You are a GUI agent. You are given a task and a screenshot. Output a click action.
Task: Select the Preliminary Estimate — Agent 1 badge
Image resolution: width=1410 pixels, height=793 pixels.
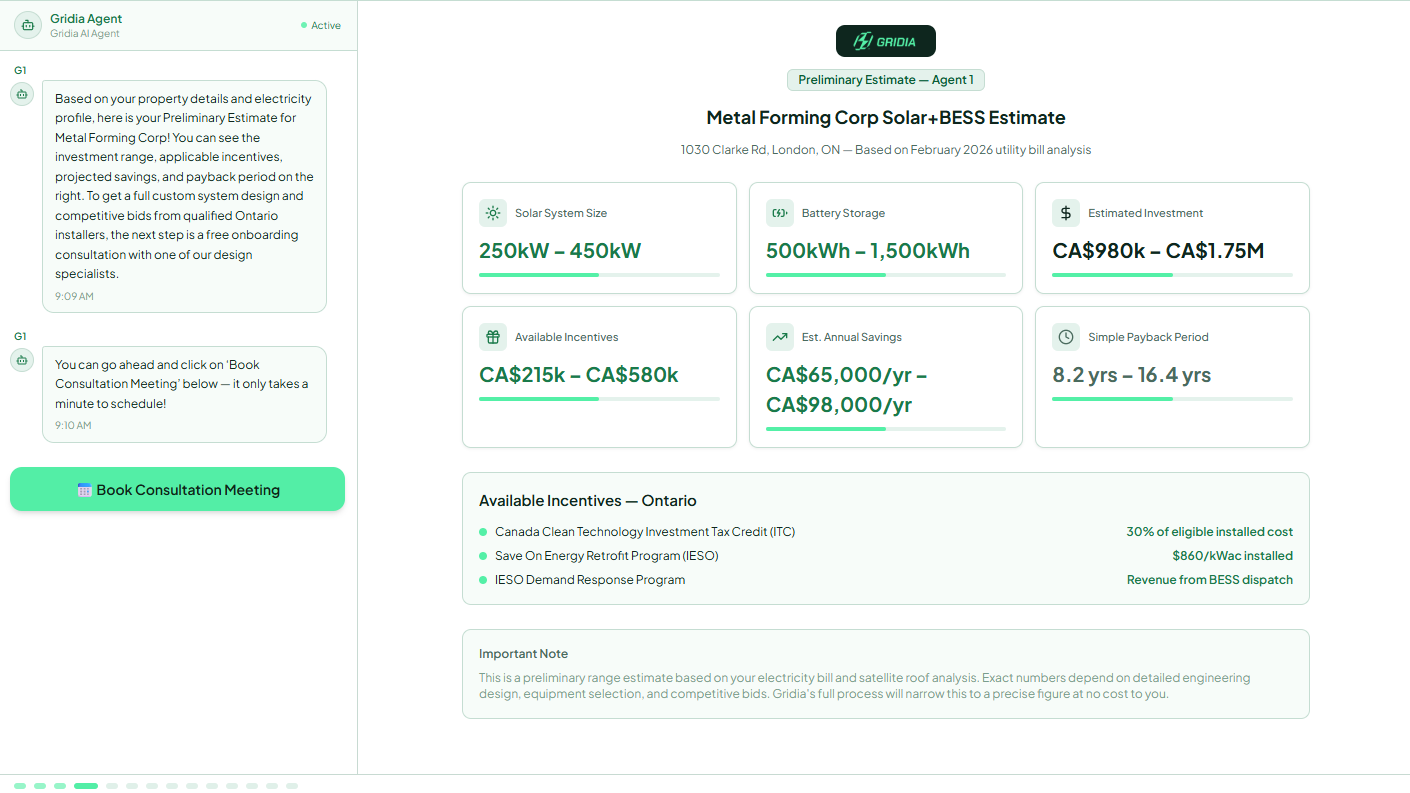pyautogui.click(x=886, y=80)
